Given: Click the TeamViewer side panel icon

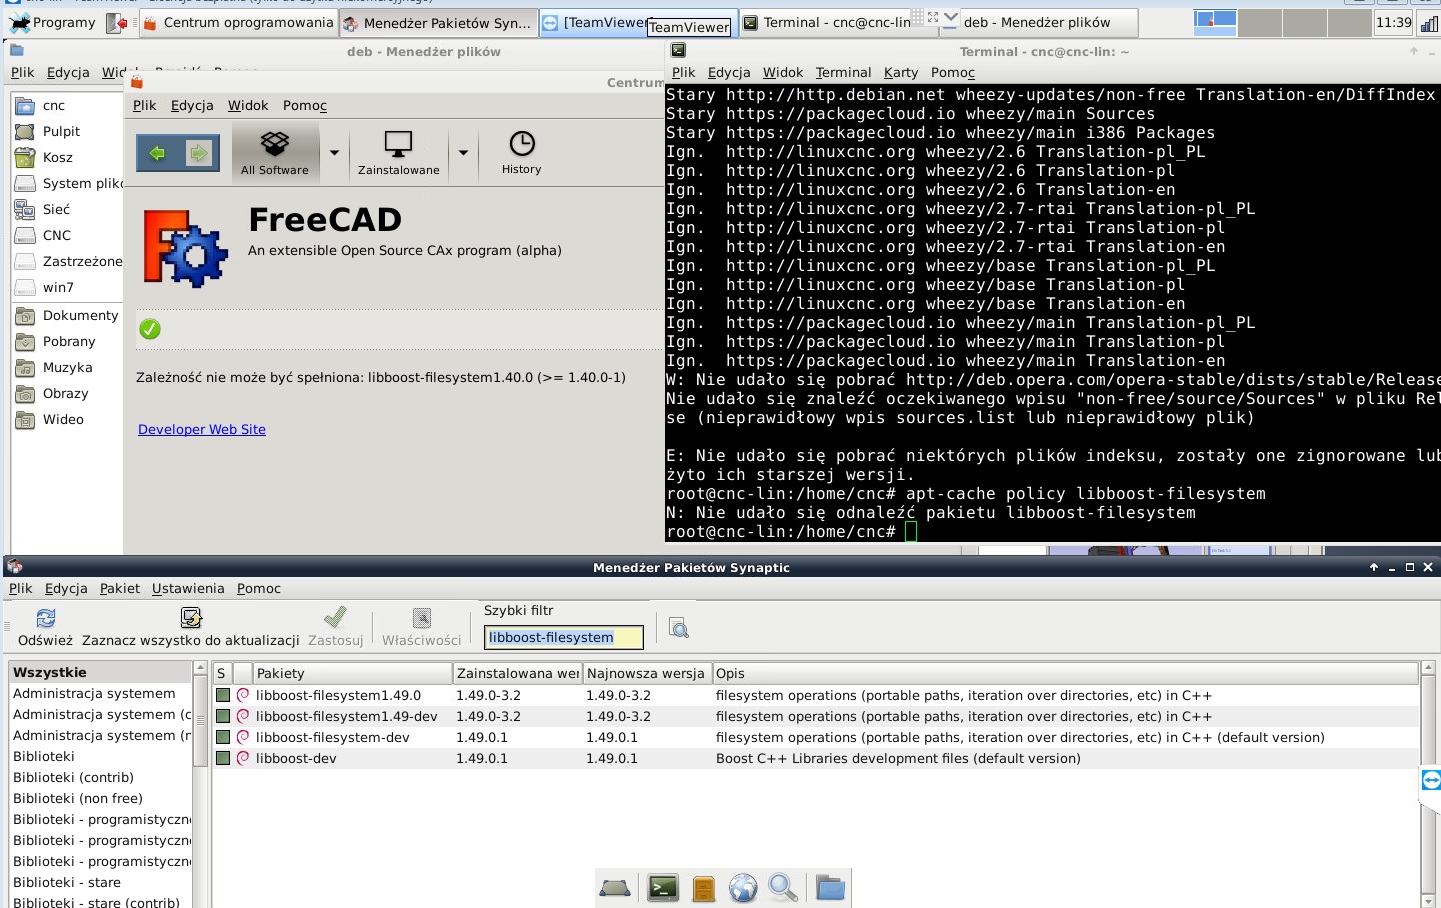Looking at the screenshot, I should [x=1431, y=780].
